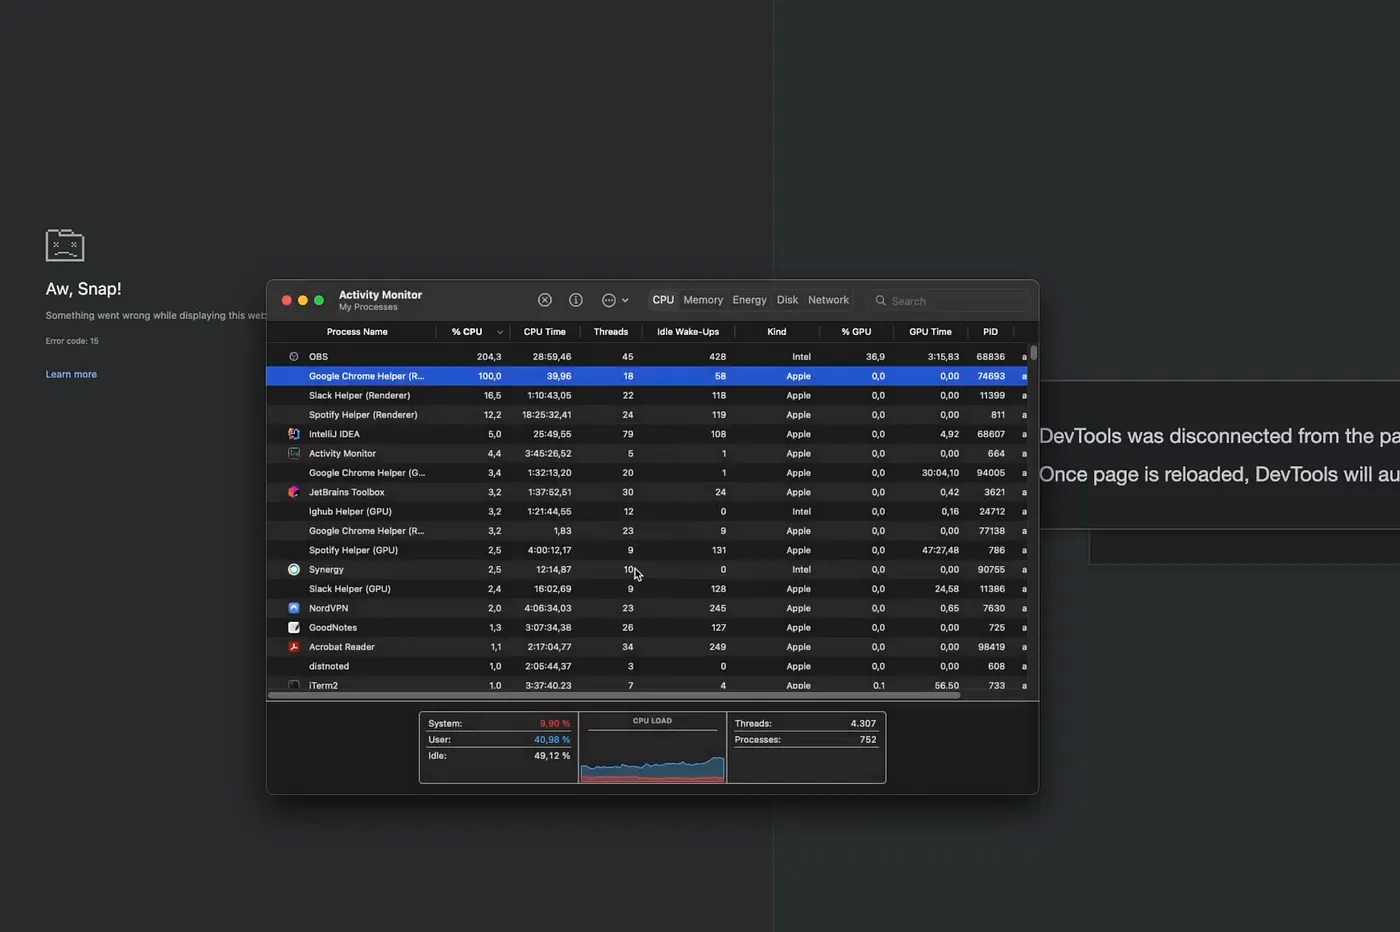This screenshot has width=1400, height=932.
Task: Select the Disk tab
Action: click(787, 299)
